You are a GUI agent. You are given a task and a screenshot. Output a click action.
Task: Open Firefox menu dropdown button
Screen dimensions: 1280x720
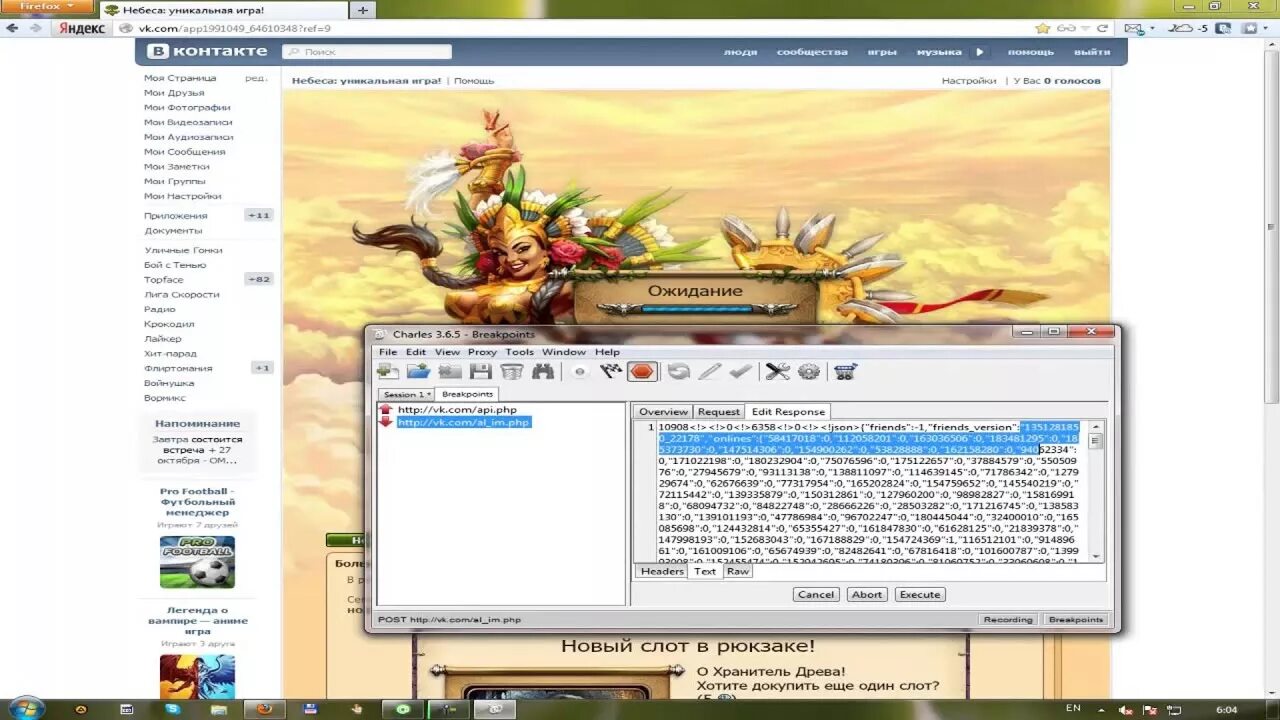click(46, 7)
